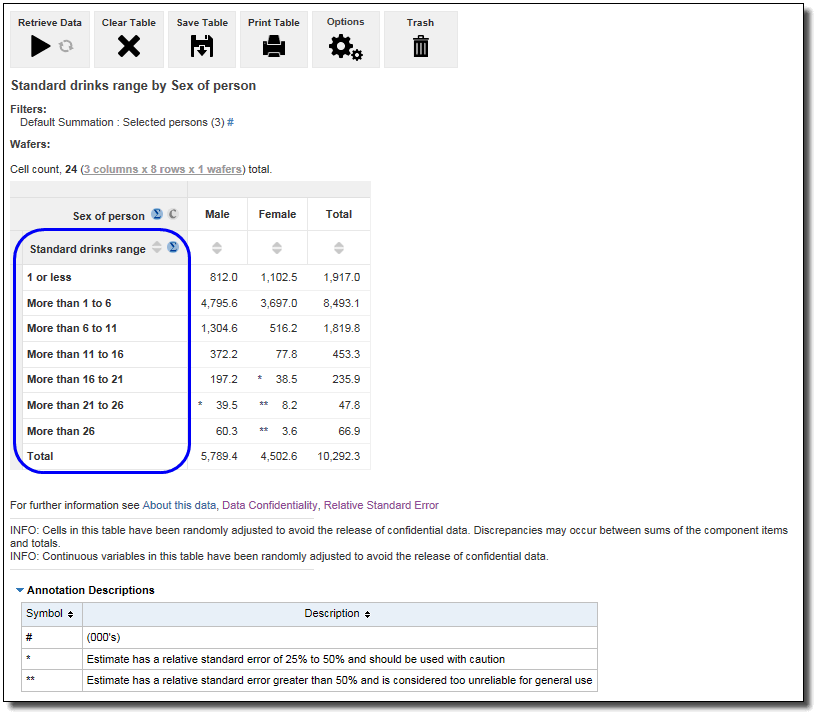Toggle the C icon next to Sex of person
814x713 pixels.
tap(172, 215)
